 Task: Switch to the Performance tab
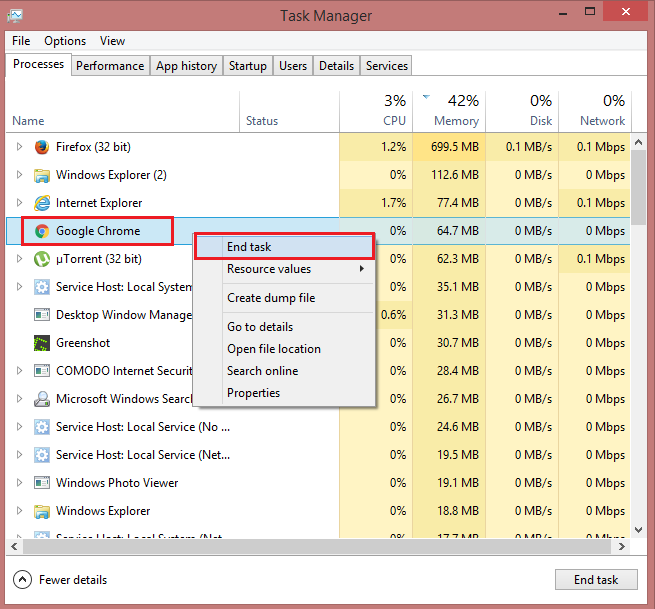point(110,66)
